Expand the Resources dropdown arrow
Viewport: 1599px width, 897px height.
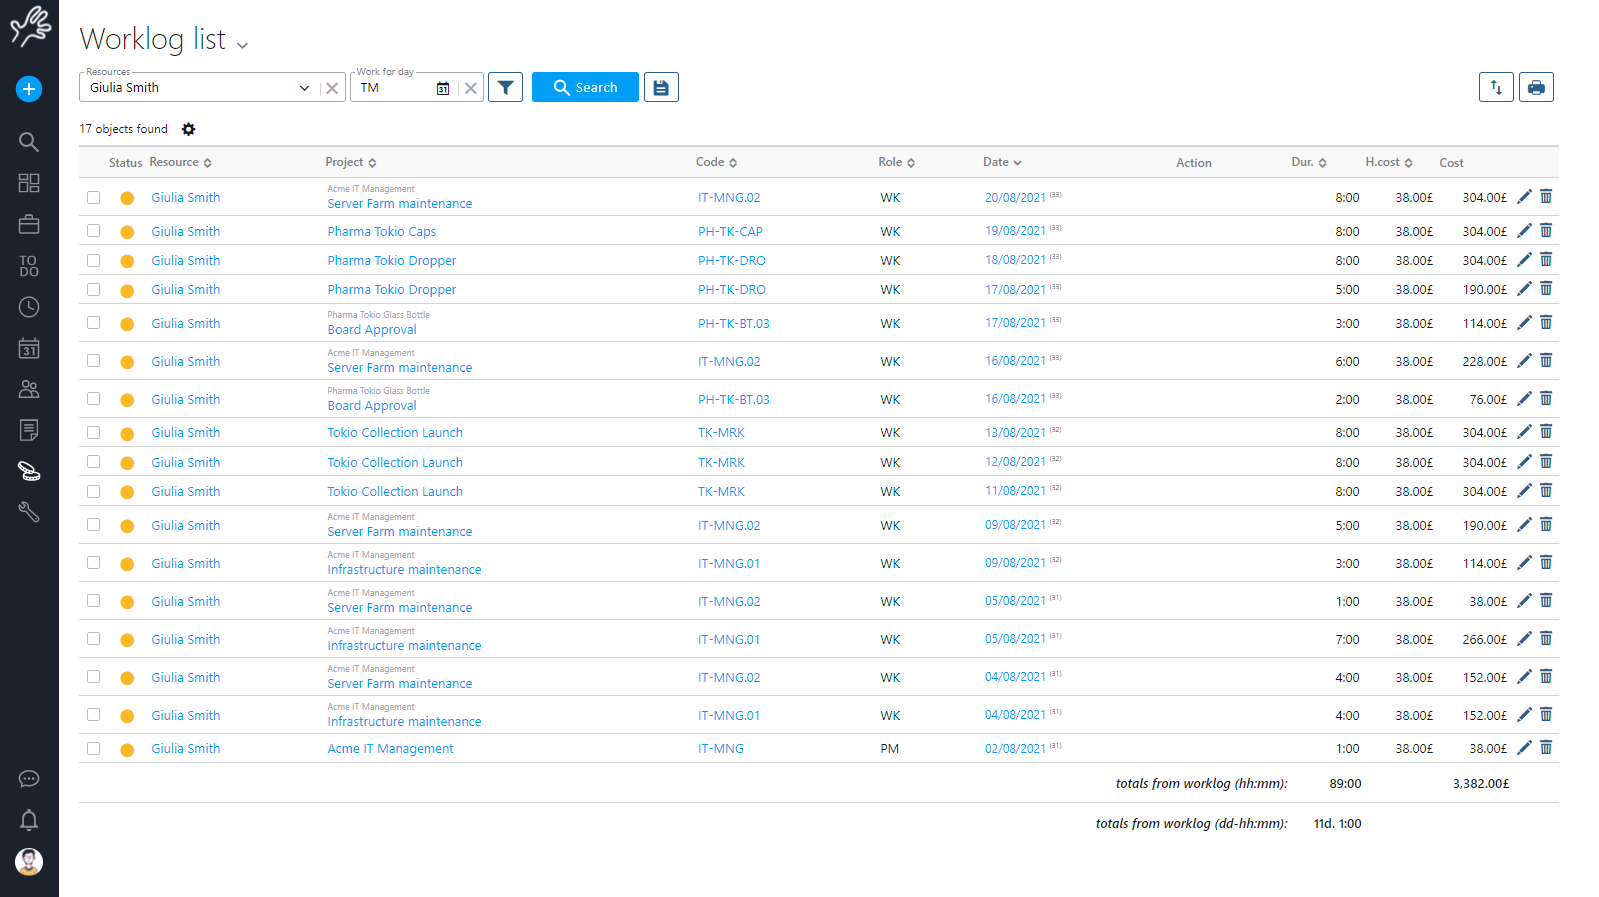tap(304, 88)
